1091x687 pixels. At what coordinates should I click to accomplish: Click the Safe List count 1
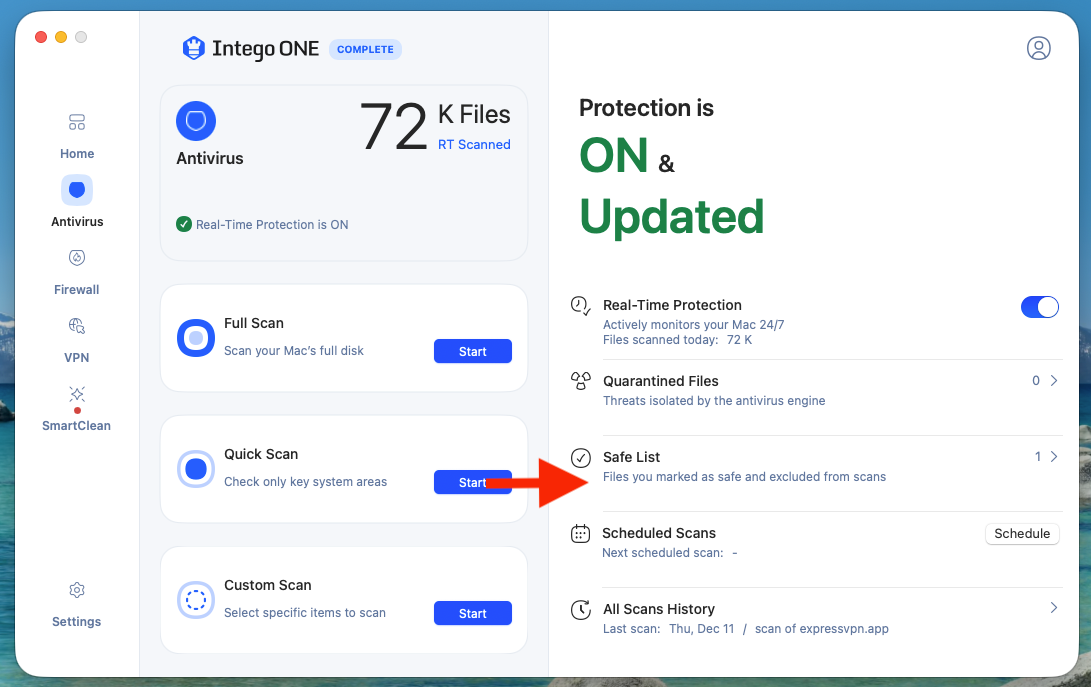pos(1037,457)
